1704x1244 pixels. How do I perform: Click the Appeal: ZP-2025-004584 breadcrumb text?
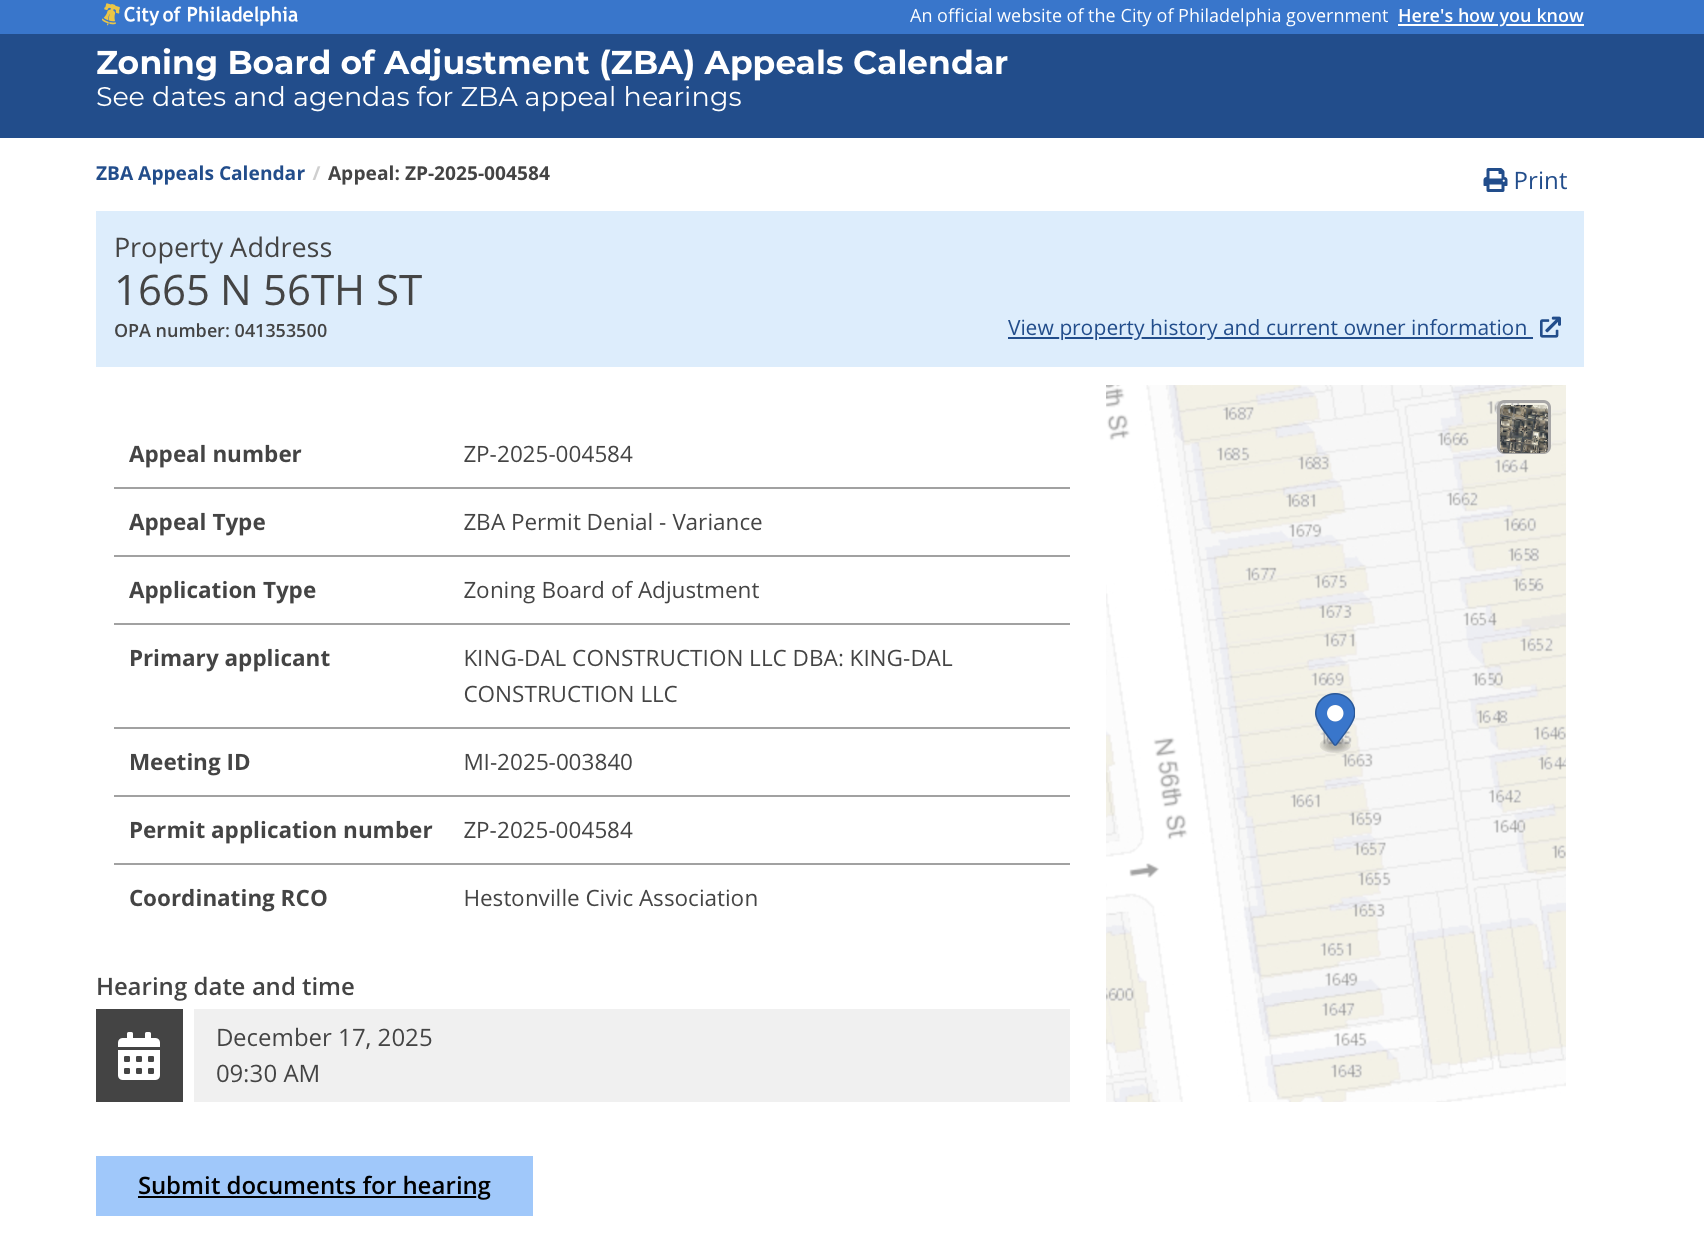coord(439,173)
